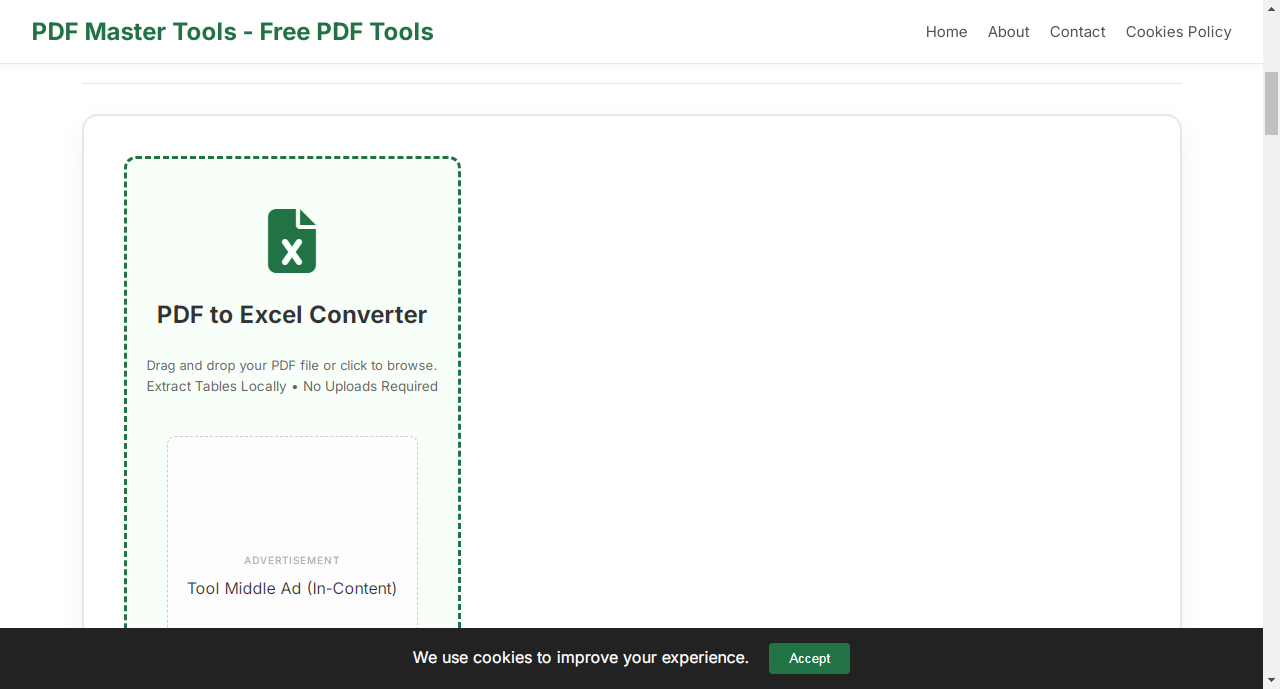1280x689 pixels.
Task: Click the 'Drag and drop your PDF file' text
Action: tap(292, 365)
